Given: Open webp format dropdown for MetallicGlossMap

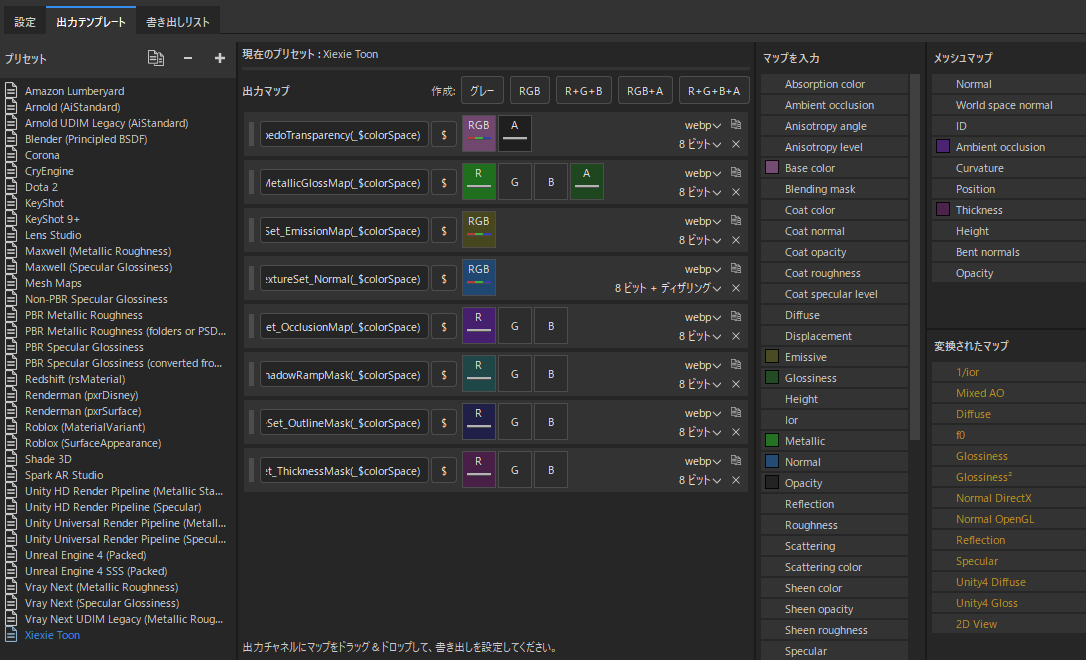Looking at the screenshot, I should pyautogui.click(x=702, y=173).
